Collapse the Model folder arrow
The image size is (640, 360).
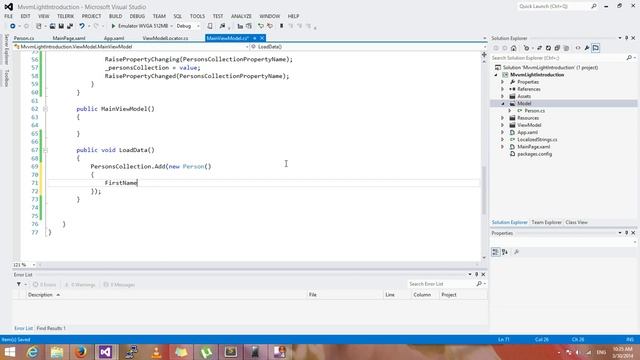[x=503, y=104]
